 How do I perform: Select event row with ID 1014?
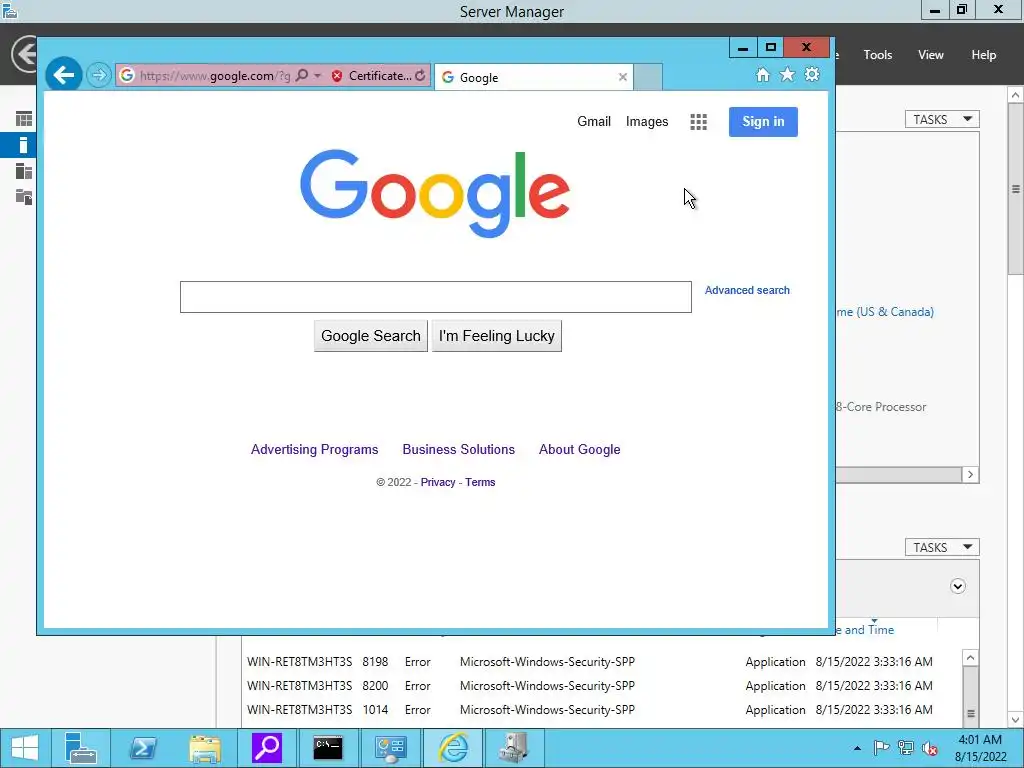point(601,709)
